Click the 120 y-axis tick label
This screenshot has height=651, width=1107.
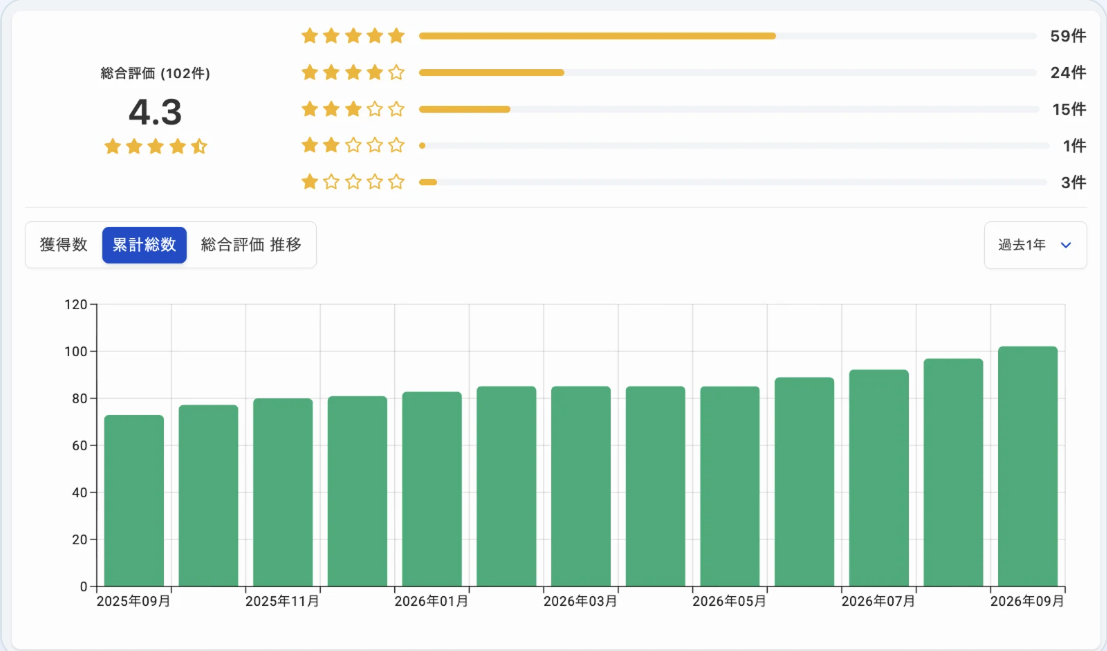click(76, 305)
